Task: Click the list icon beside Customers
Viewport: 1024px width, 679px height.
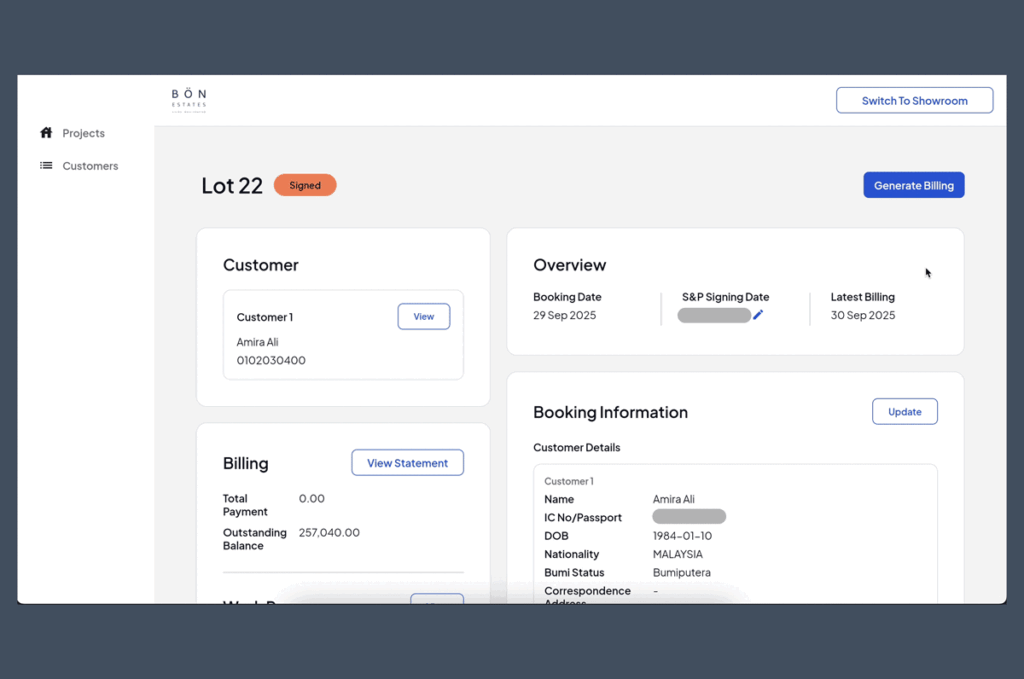Action: [x=45, y=165]
